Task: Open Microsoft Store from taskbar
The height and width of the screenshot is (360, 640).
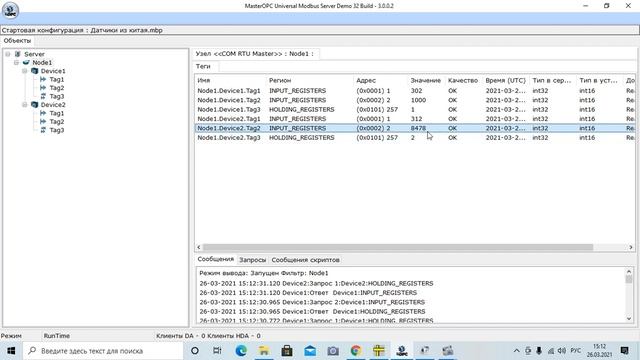Action: point(287,351)
